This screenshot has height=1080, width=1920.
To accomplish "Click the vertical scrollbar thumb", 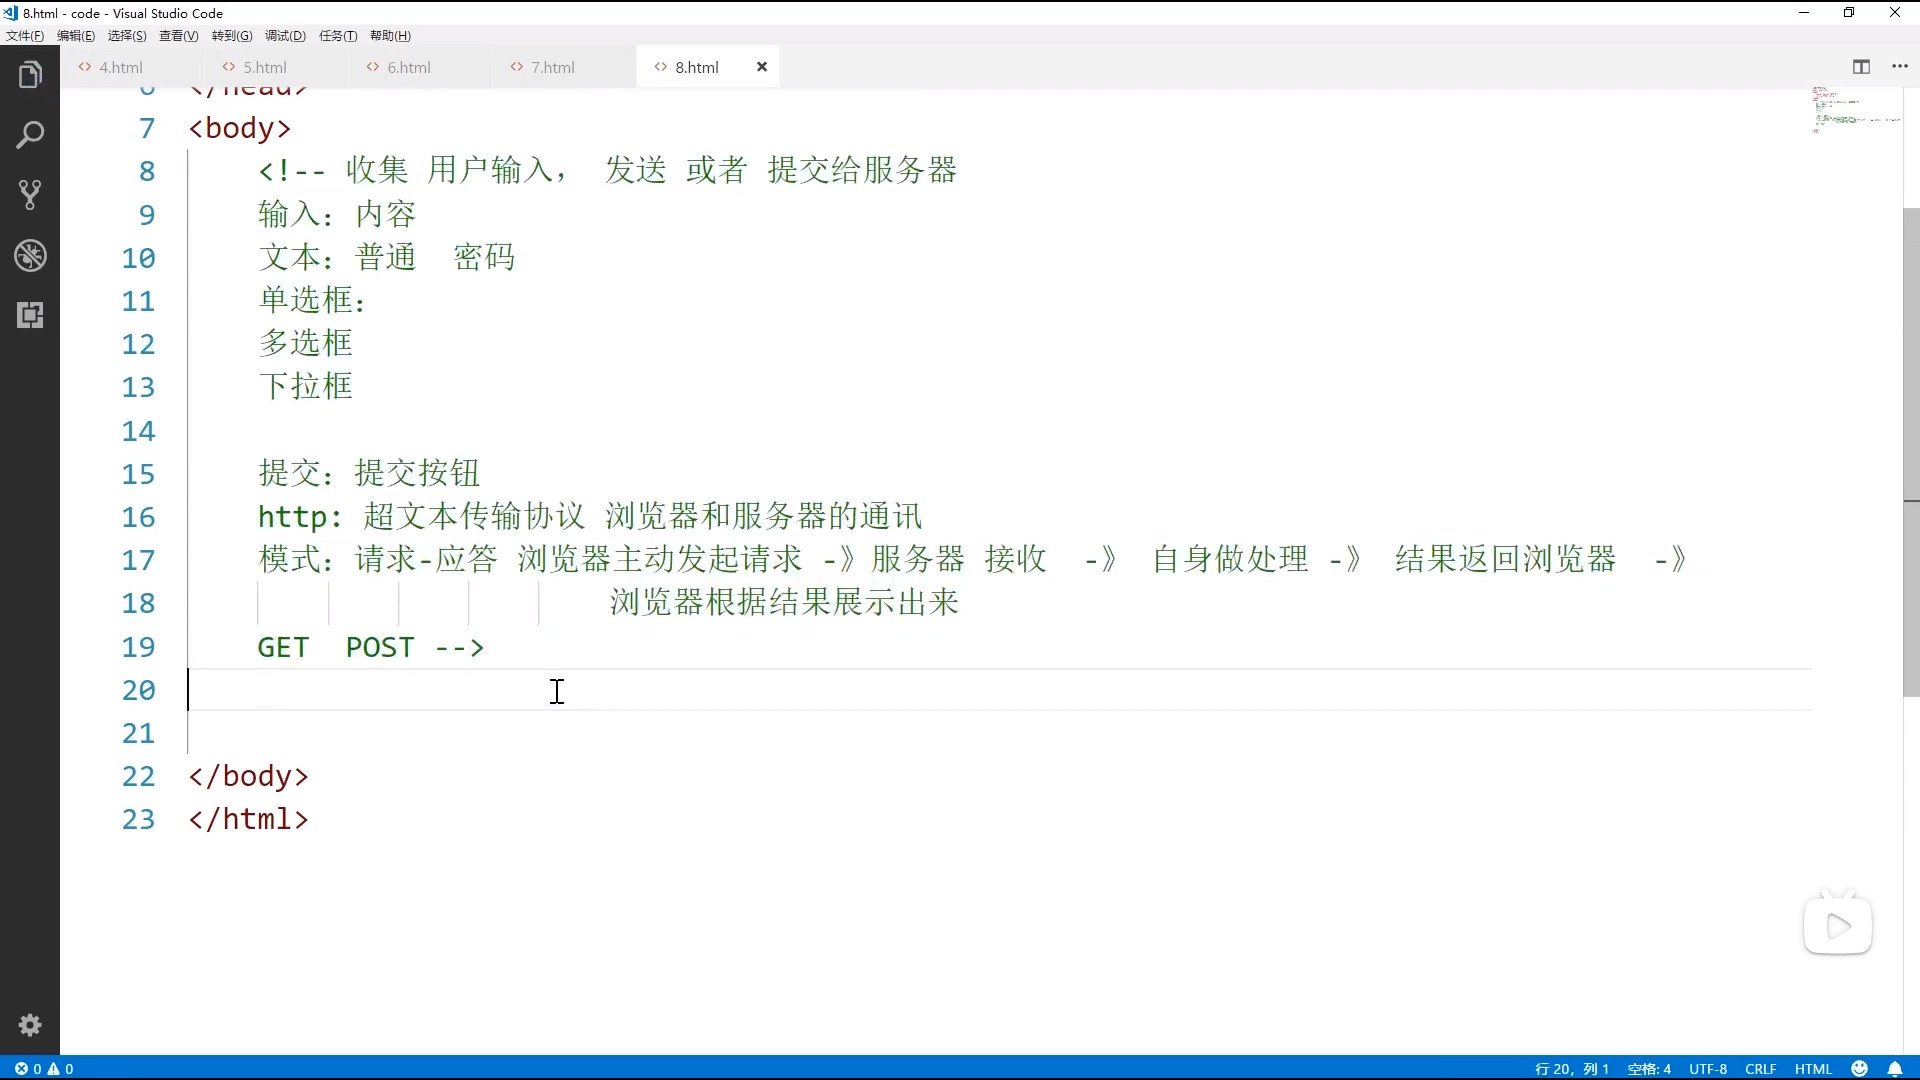I will click(x=1911, y=450).
